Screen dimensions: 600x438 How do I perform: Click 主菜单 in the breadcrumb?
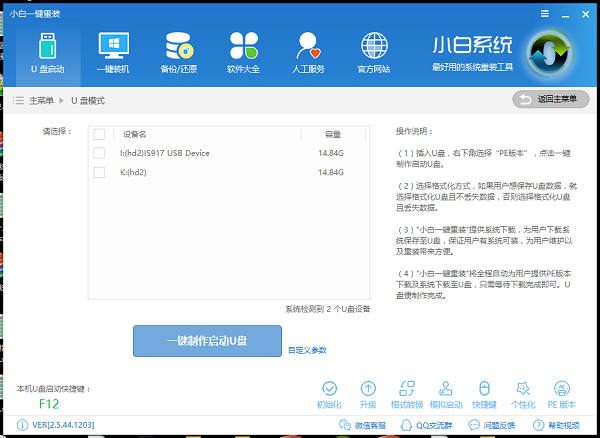(41, 101)
